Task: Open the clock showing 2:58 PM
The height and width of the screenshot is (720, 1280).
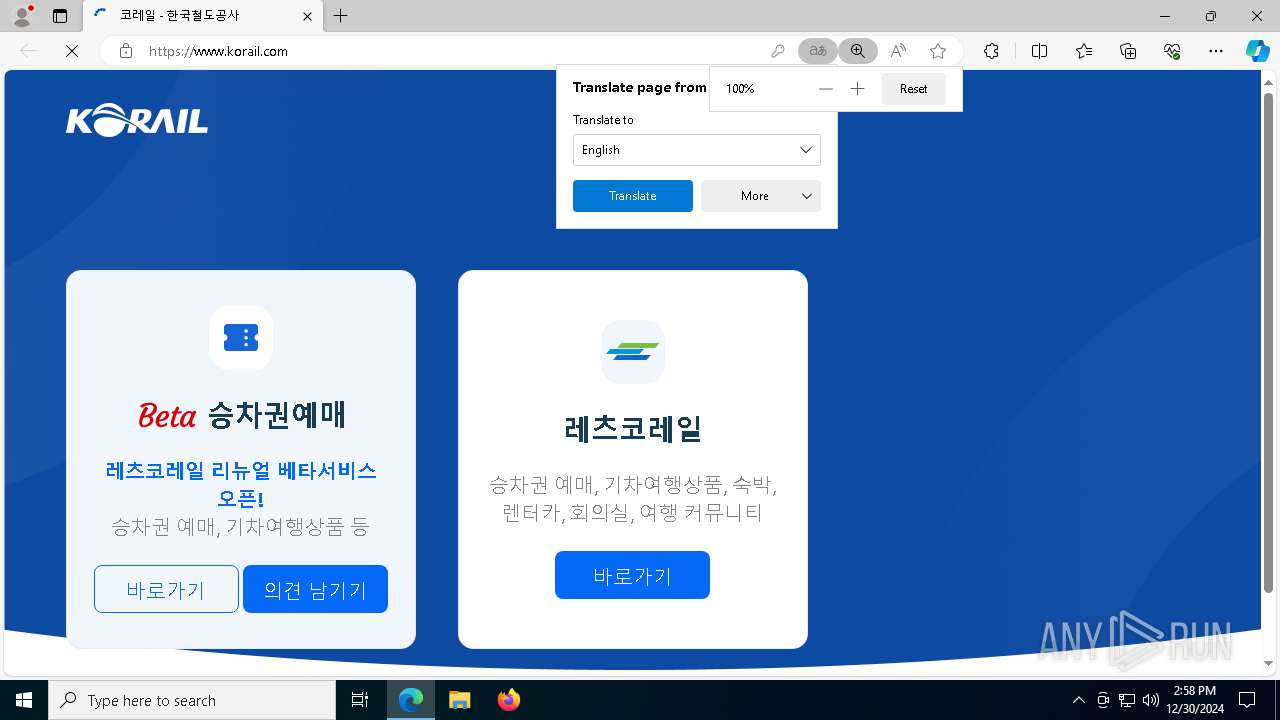Action: point(1195,700)
